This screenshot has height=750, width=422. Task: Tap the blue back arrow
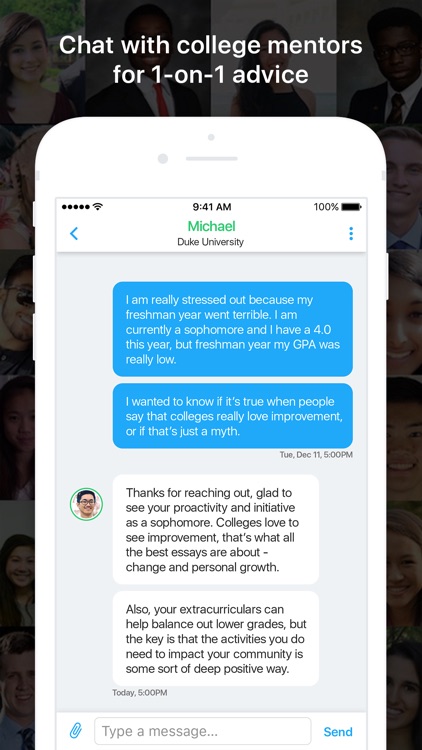[x=74, y=233]
